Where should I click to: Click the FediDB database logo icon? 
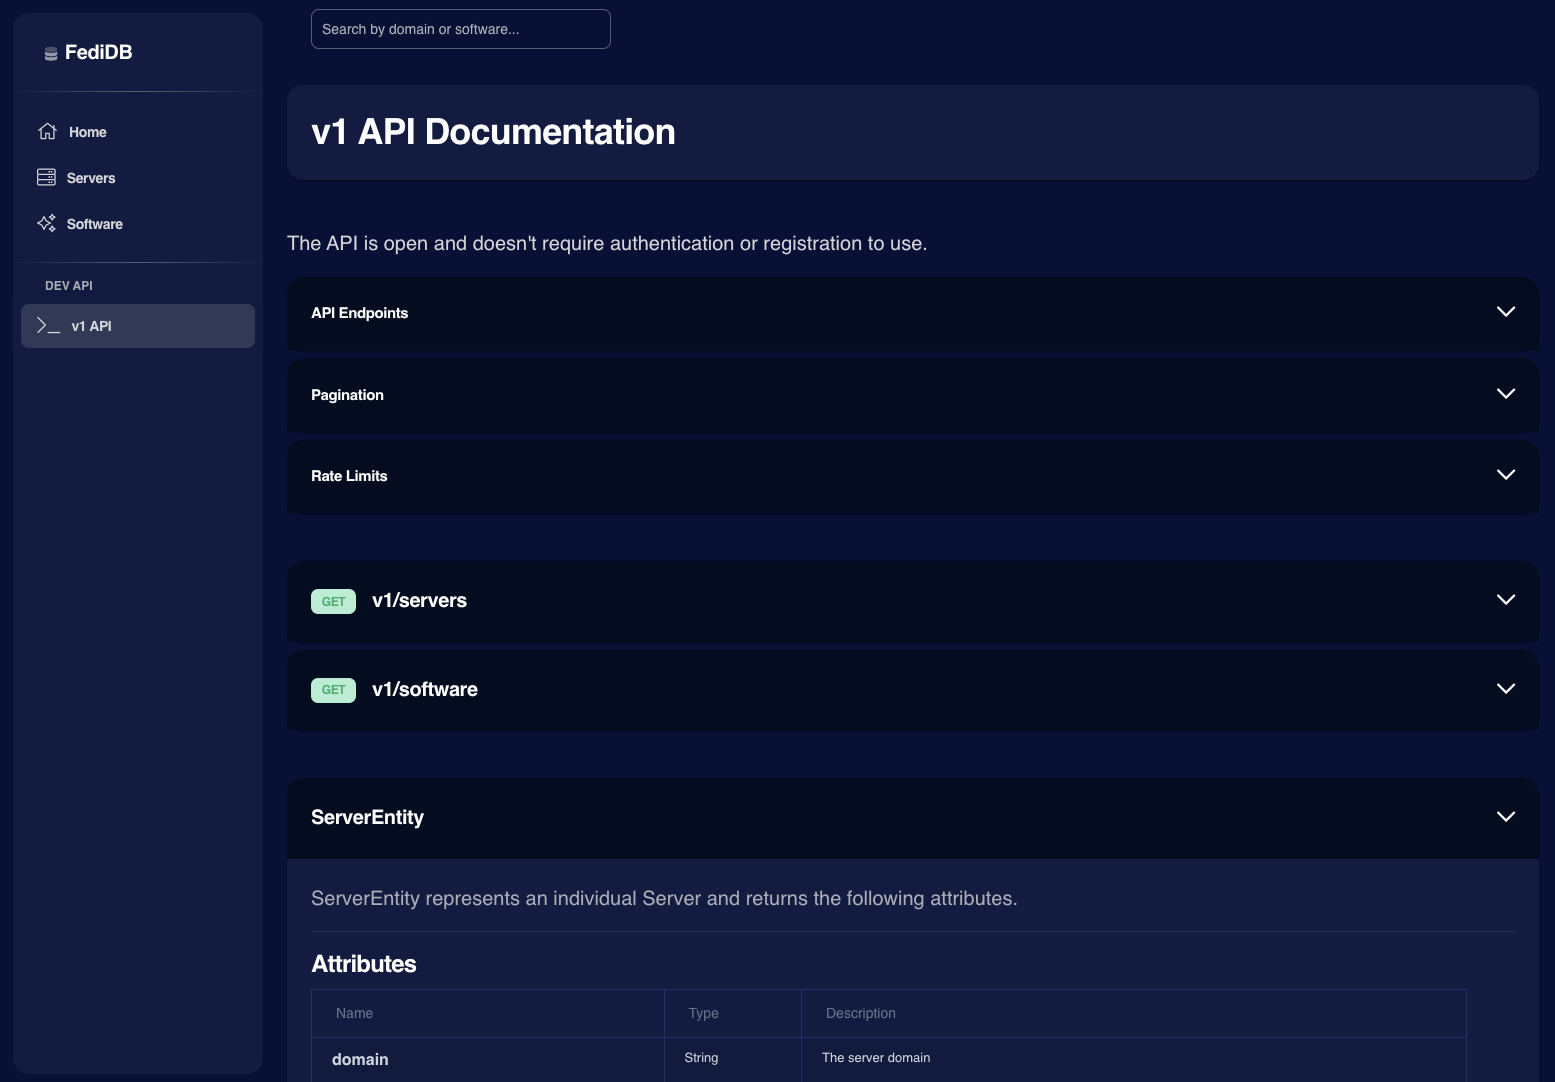(x=50, y=54)
